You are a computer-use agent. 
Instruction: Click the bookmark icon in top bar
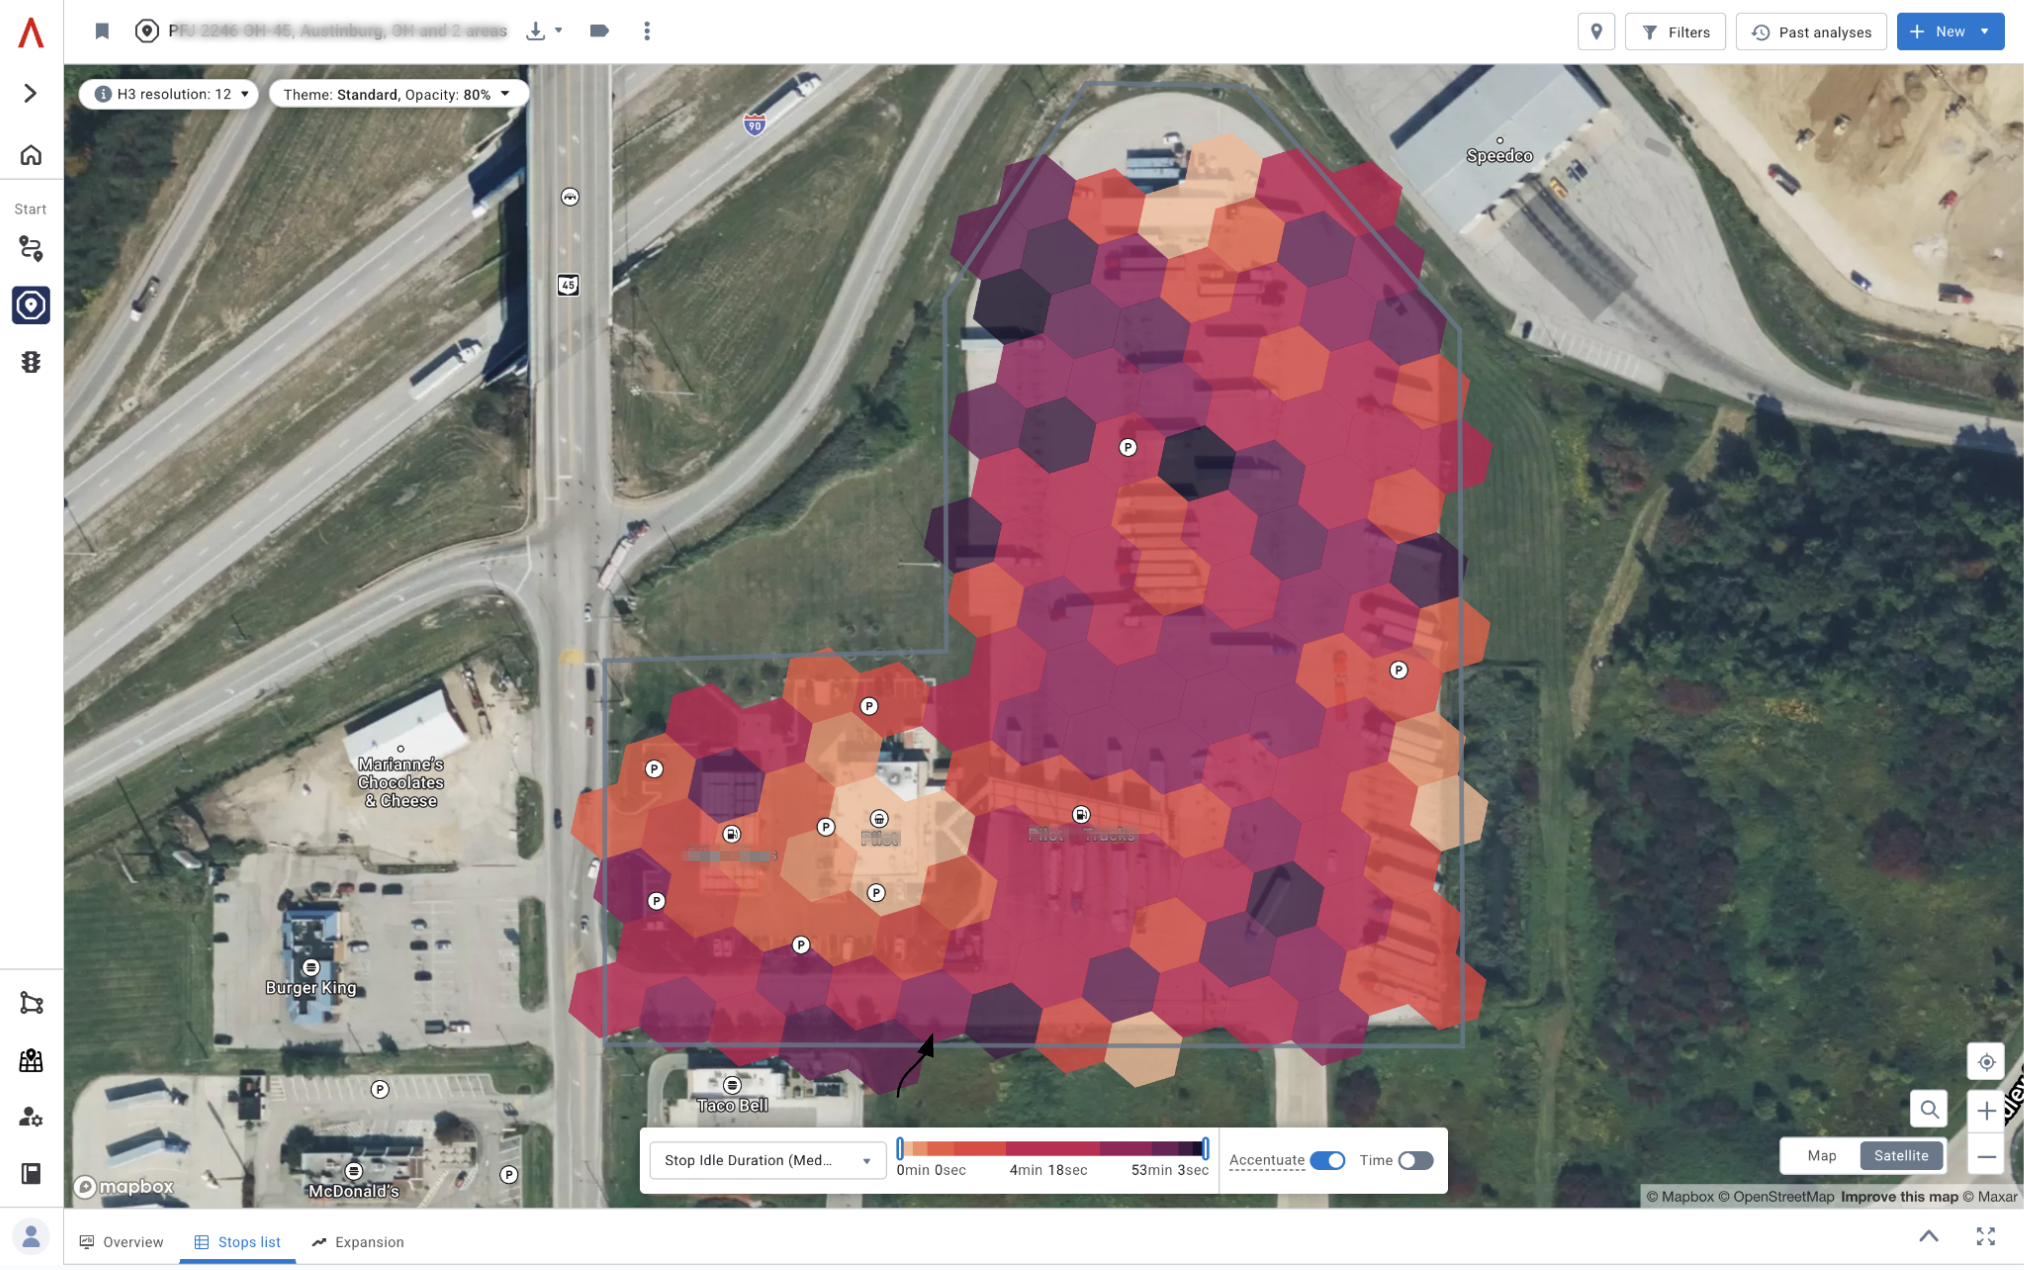[101, 31]
